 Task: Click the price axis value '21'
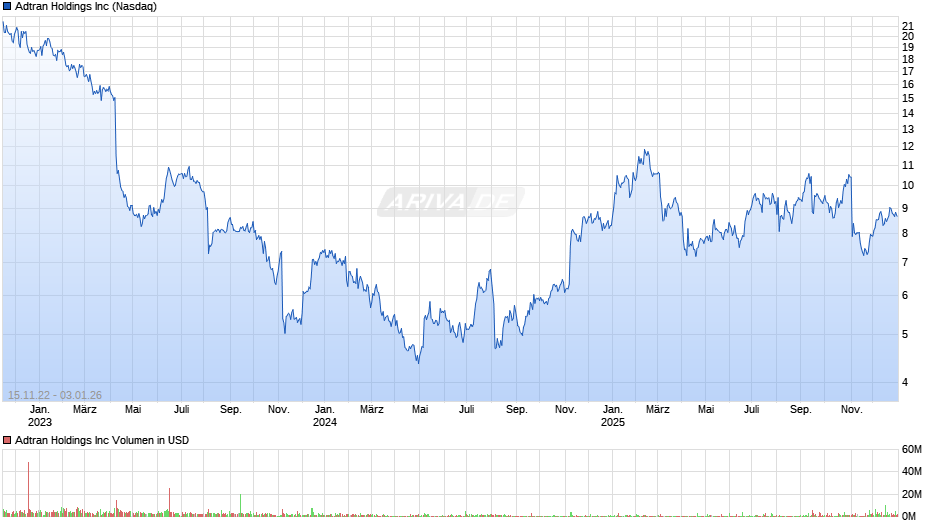(x=908, y=26)
